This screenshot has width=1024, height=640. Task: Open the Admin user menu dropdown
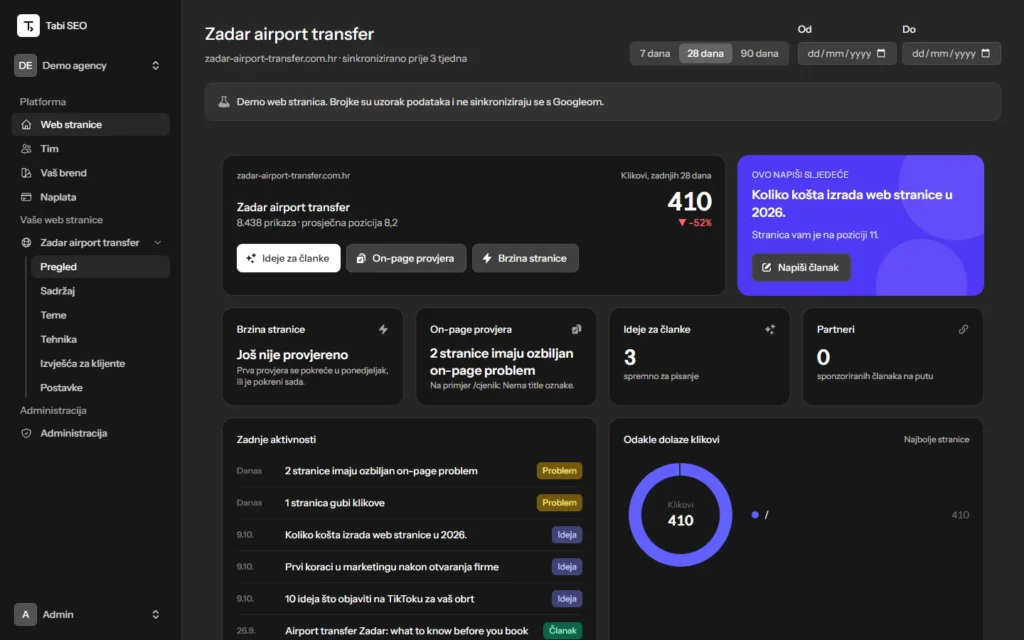pos(91,614)
